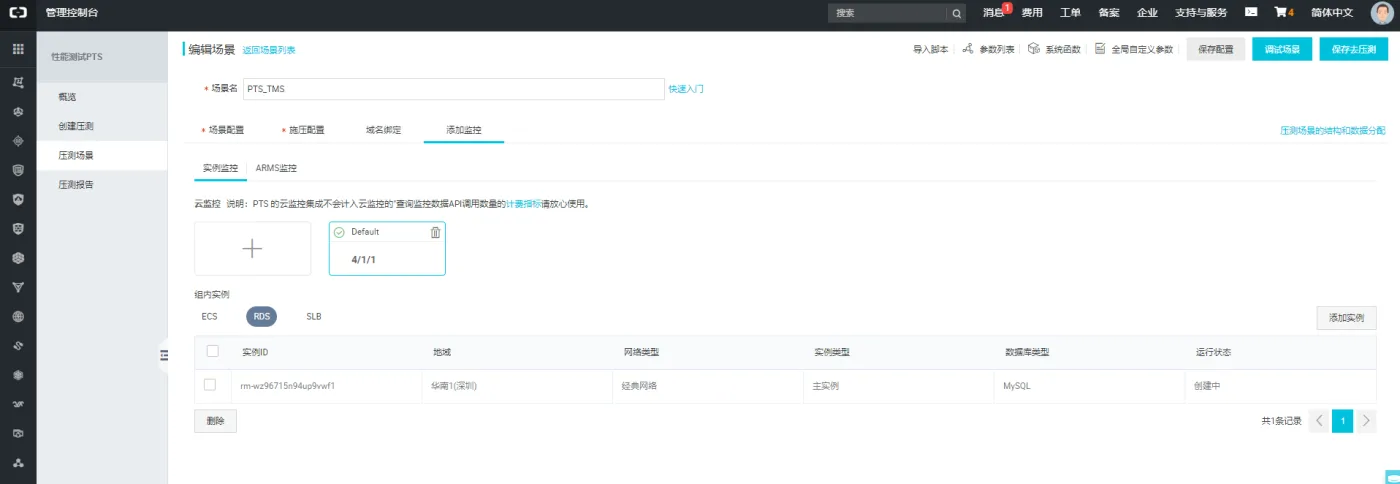Add a new cloud monitor group with plus tile
Screen dimensions: 1400x484
[x=253, y=248]
